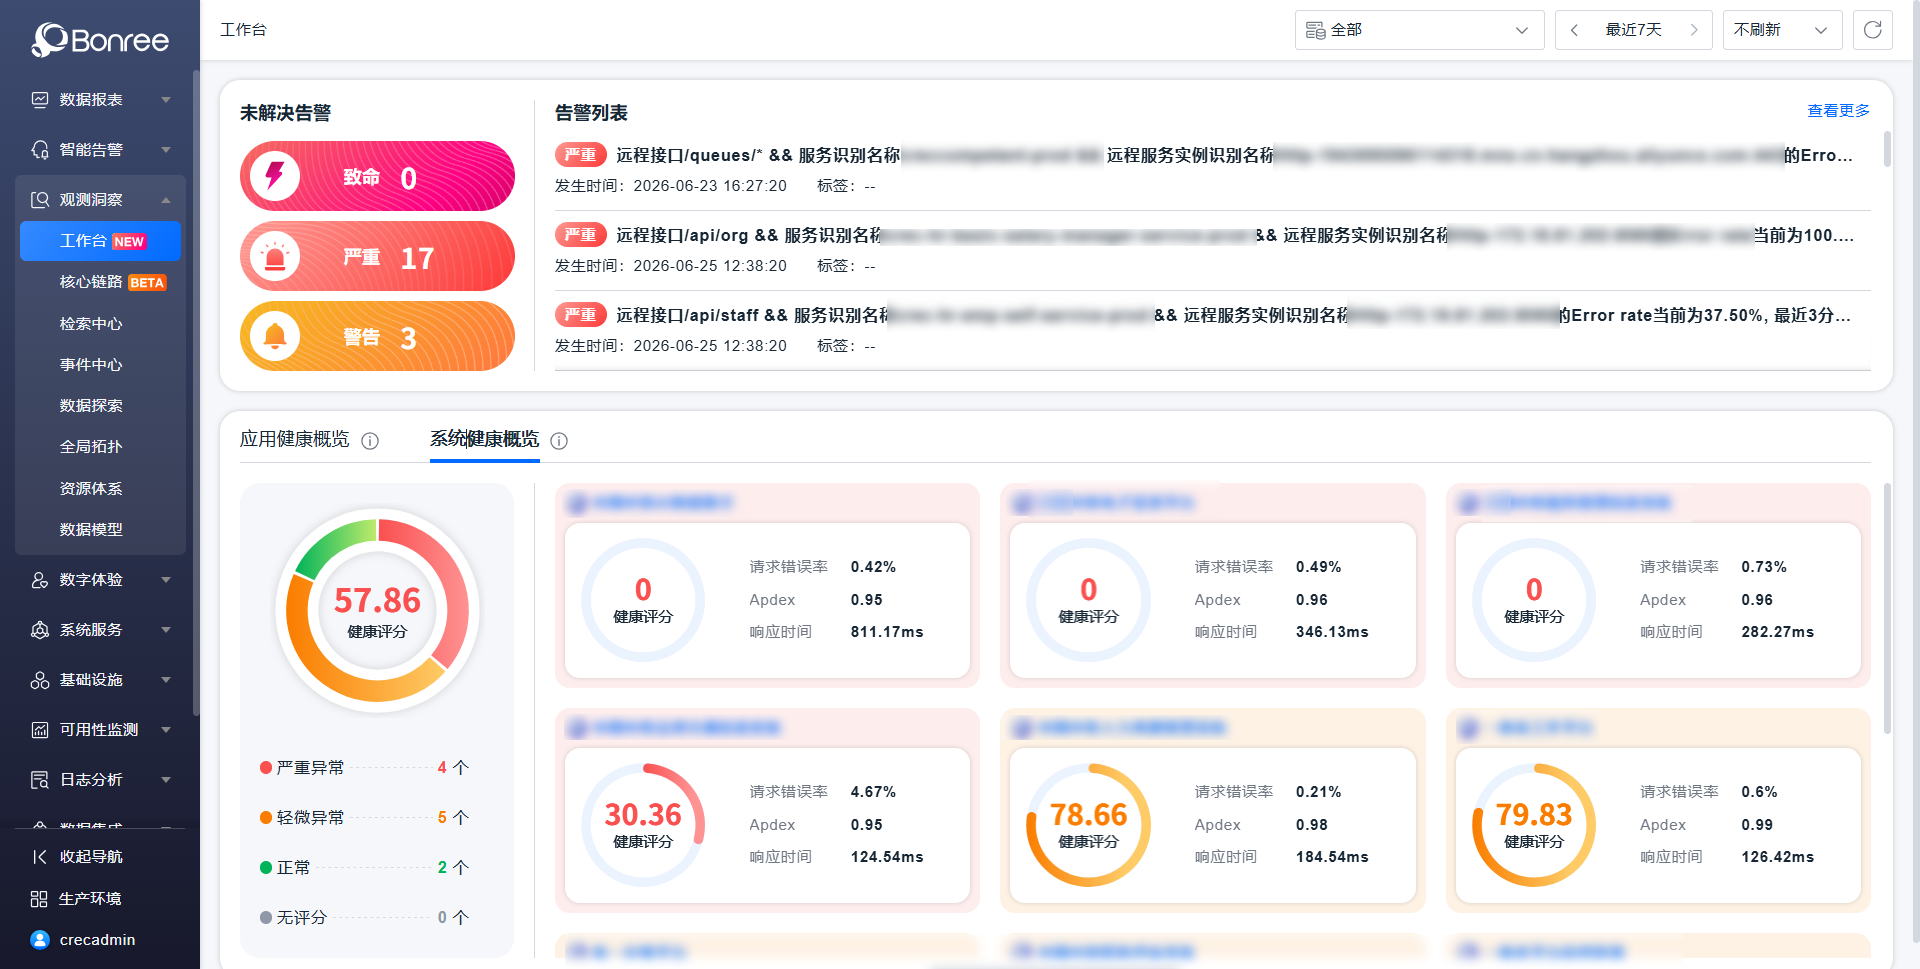Click the 57.86 健康评分 donut chart
The height and width of the screenshot is (969, 1920).
click(377, 611)
